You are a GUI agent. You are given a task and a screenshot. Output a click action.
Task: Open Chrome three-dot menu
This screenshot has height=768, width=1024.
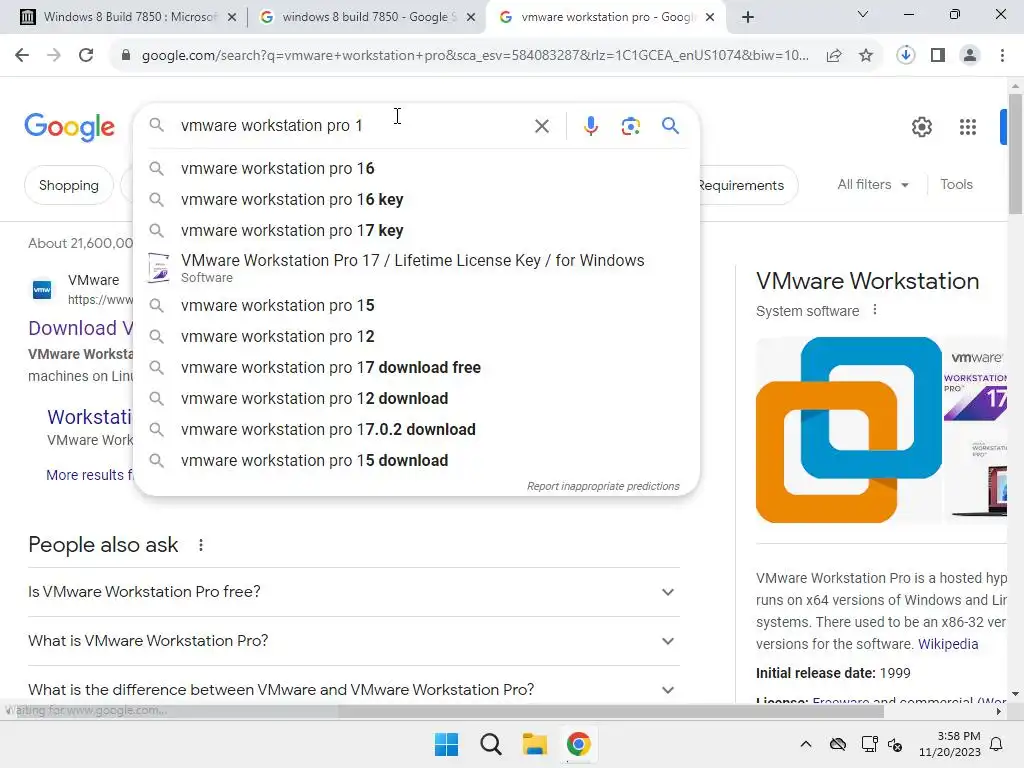point(1002,56)
